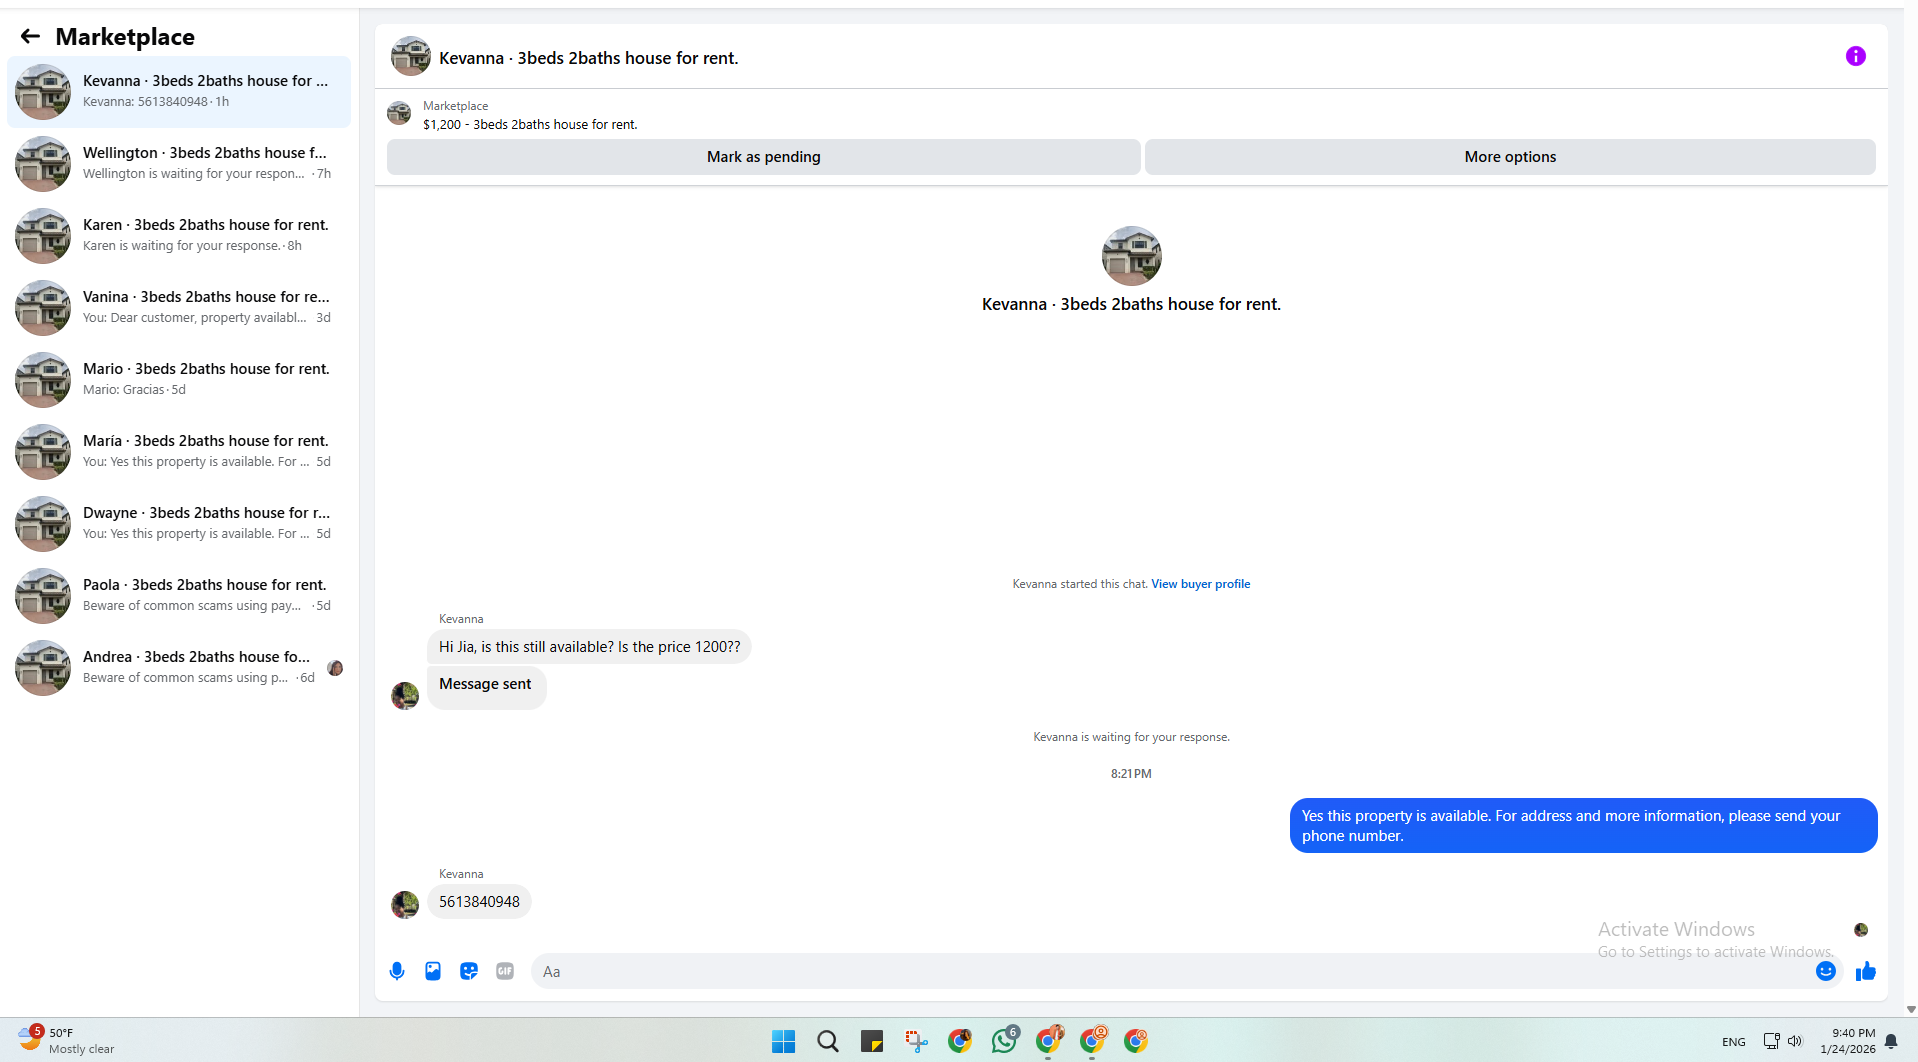Open the $1,200 3beds 2baths listing link
The image size is (1918, 1062).
click(530, 125)
